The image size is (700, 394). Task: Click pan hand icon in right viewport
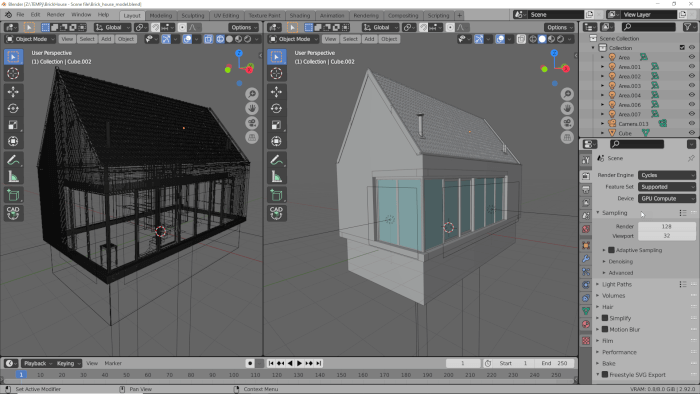click(x=567, y=108)
